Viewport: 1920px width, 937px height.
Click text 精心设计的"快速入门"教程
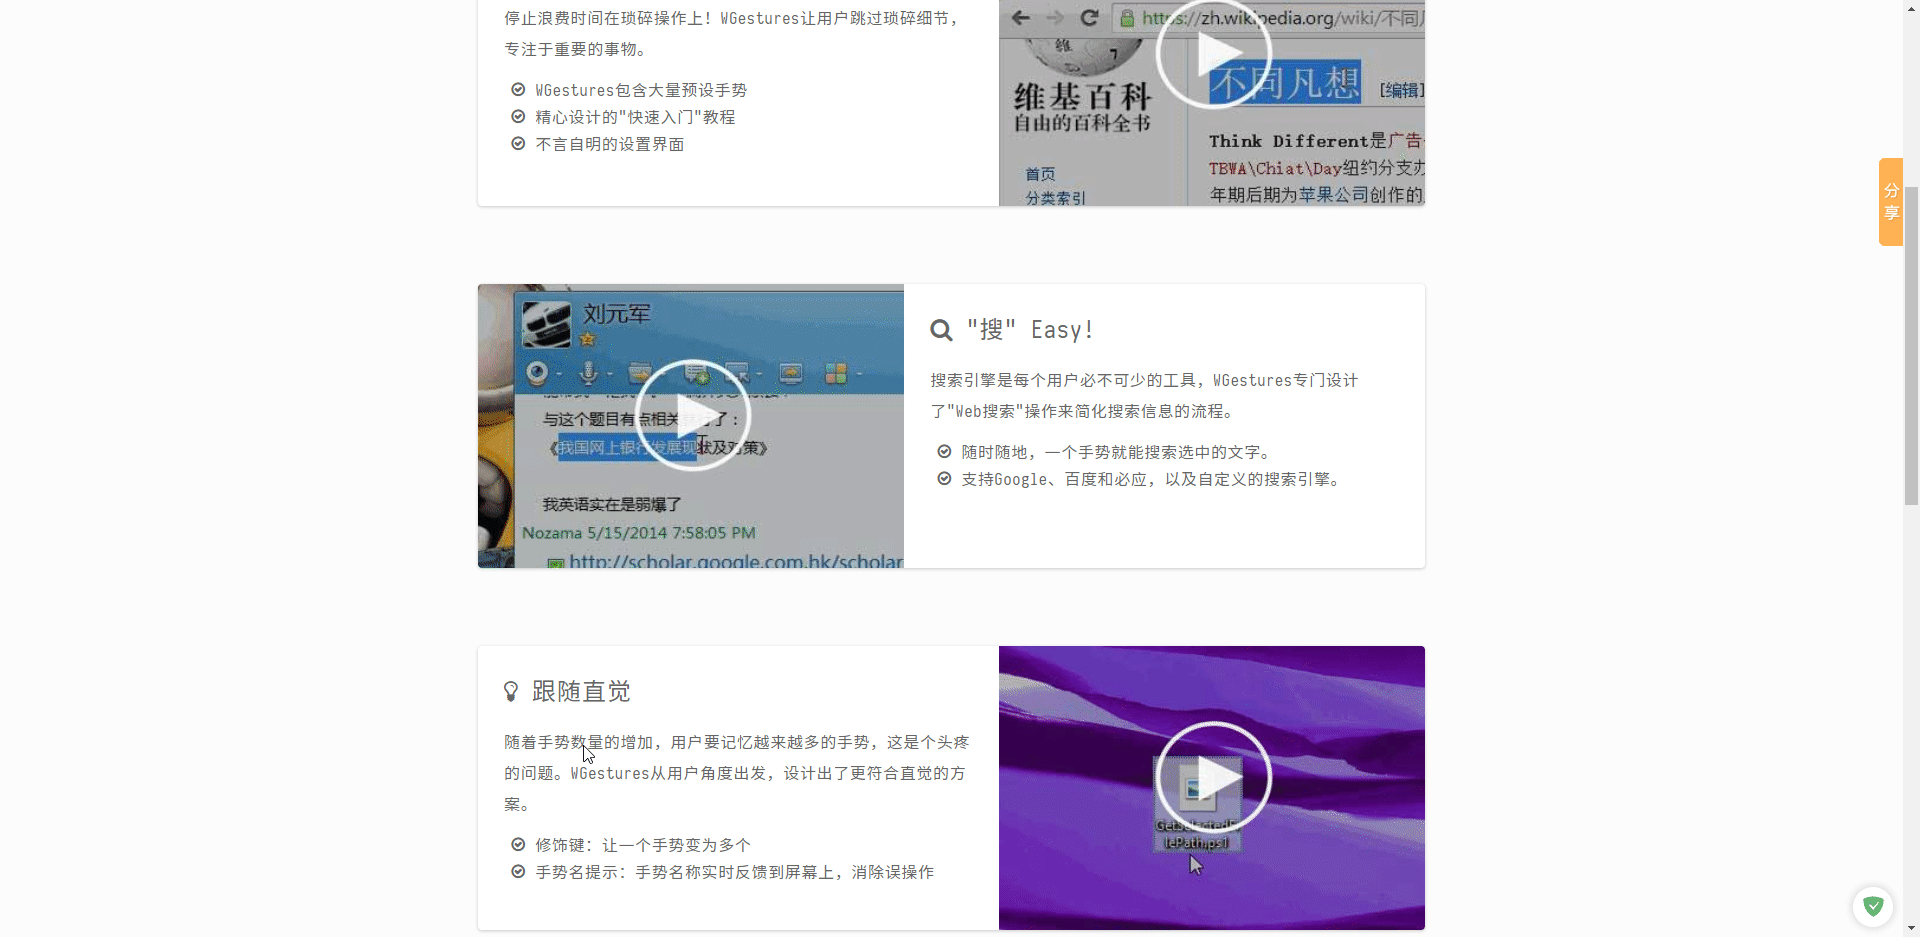tap(635, 117)
